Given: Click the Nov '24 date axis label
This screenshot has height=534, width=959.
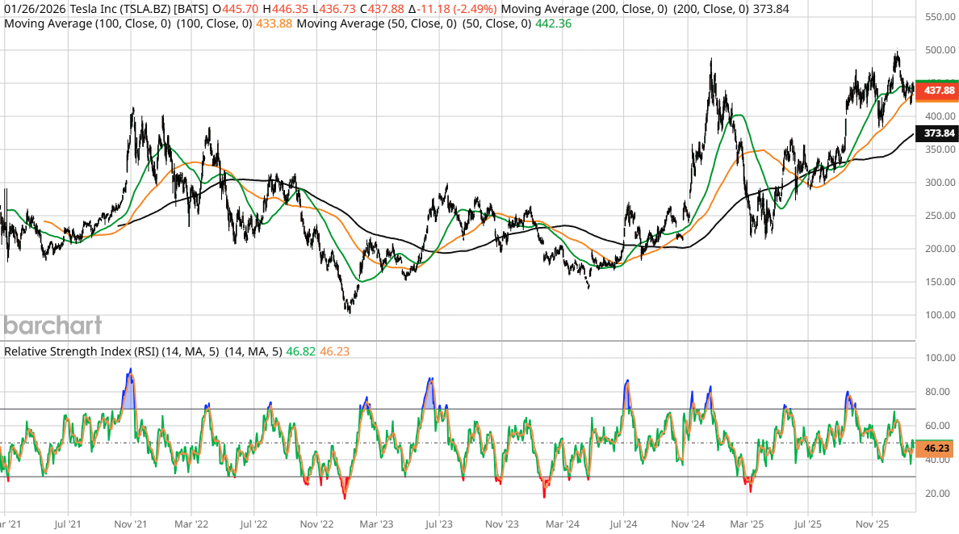Looking at the screenshot, I should click(689, 523).
